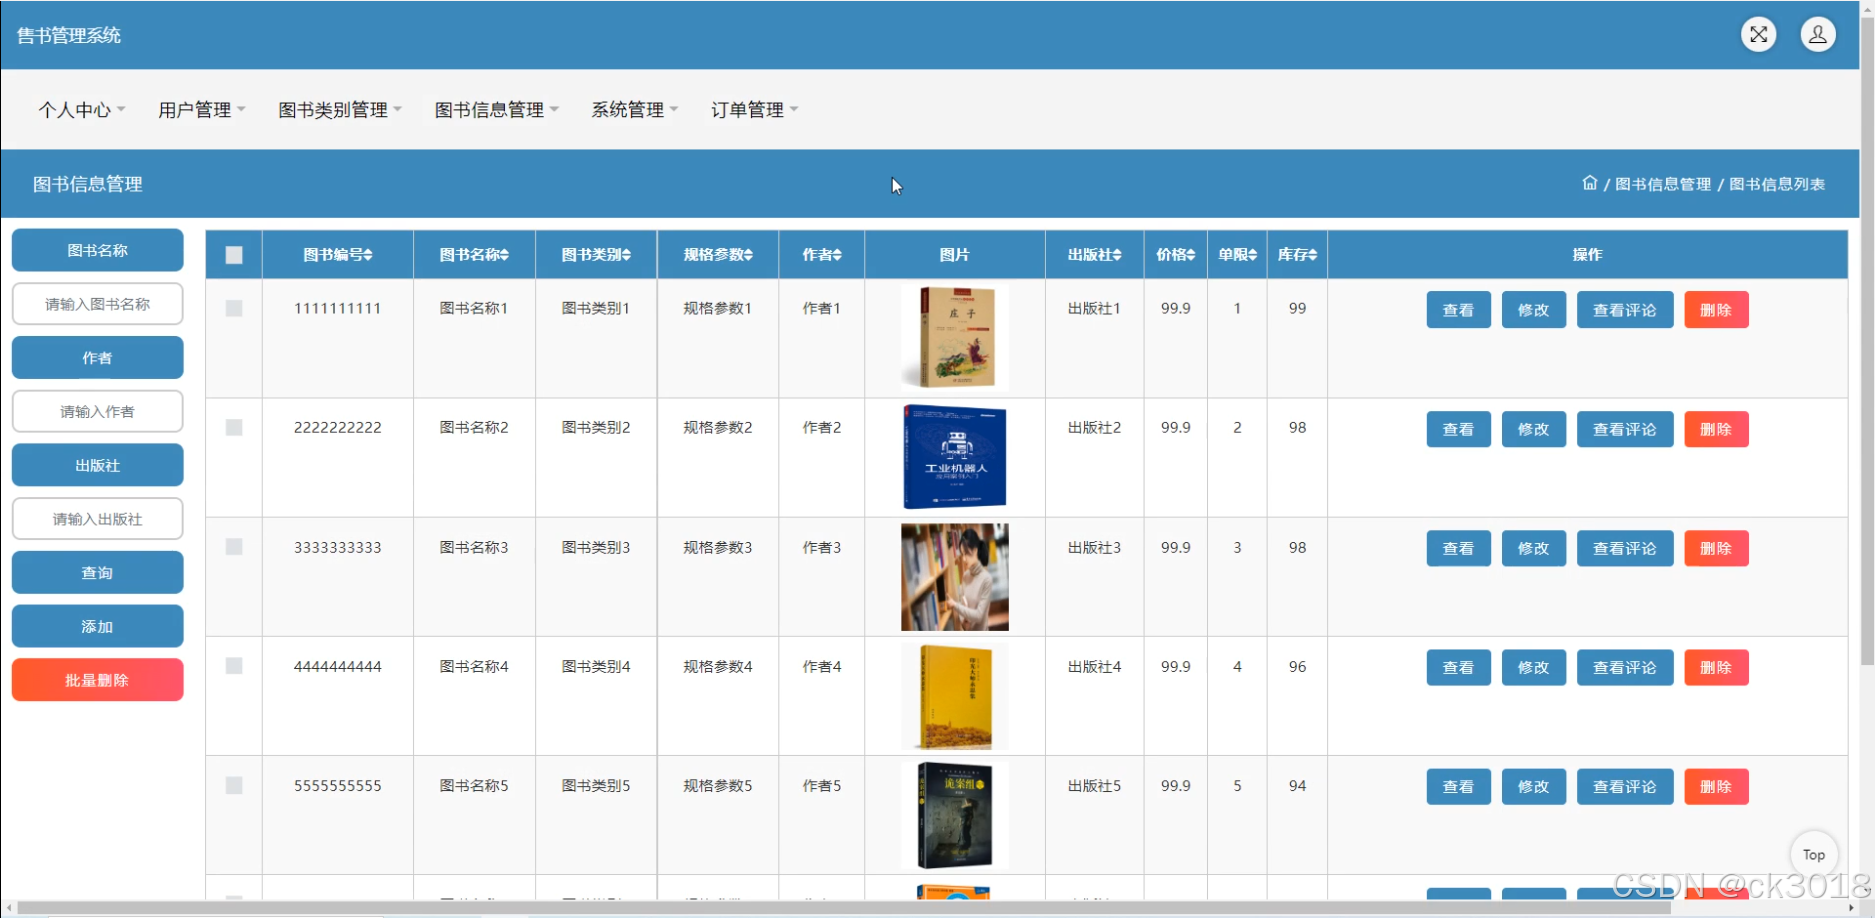Sort by 库存 column arrows
The height and width of the screenshot is (918, 1875).
tap(1312, 255)
